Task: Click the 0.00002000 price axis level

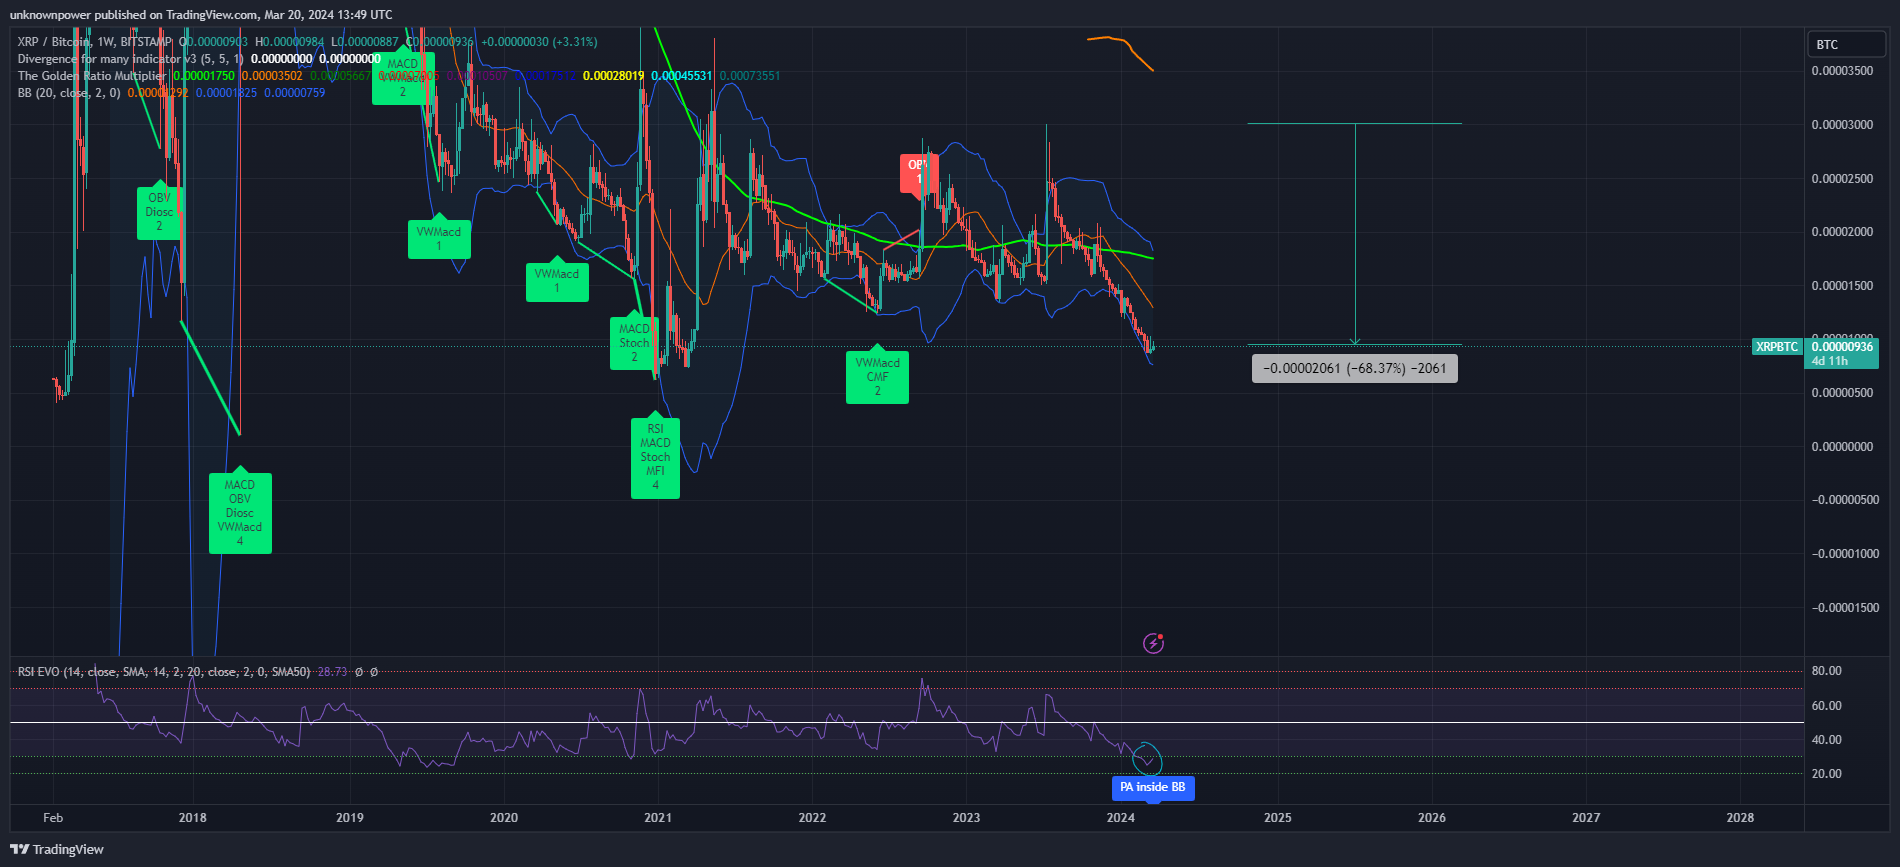Action: pos(1843,232)
